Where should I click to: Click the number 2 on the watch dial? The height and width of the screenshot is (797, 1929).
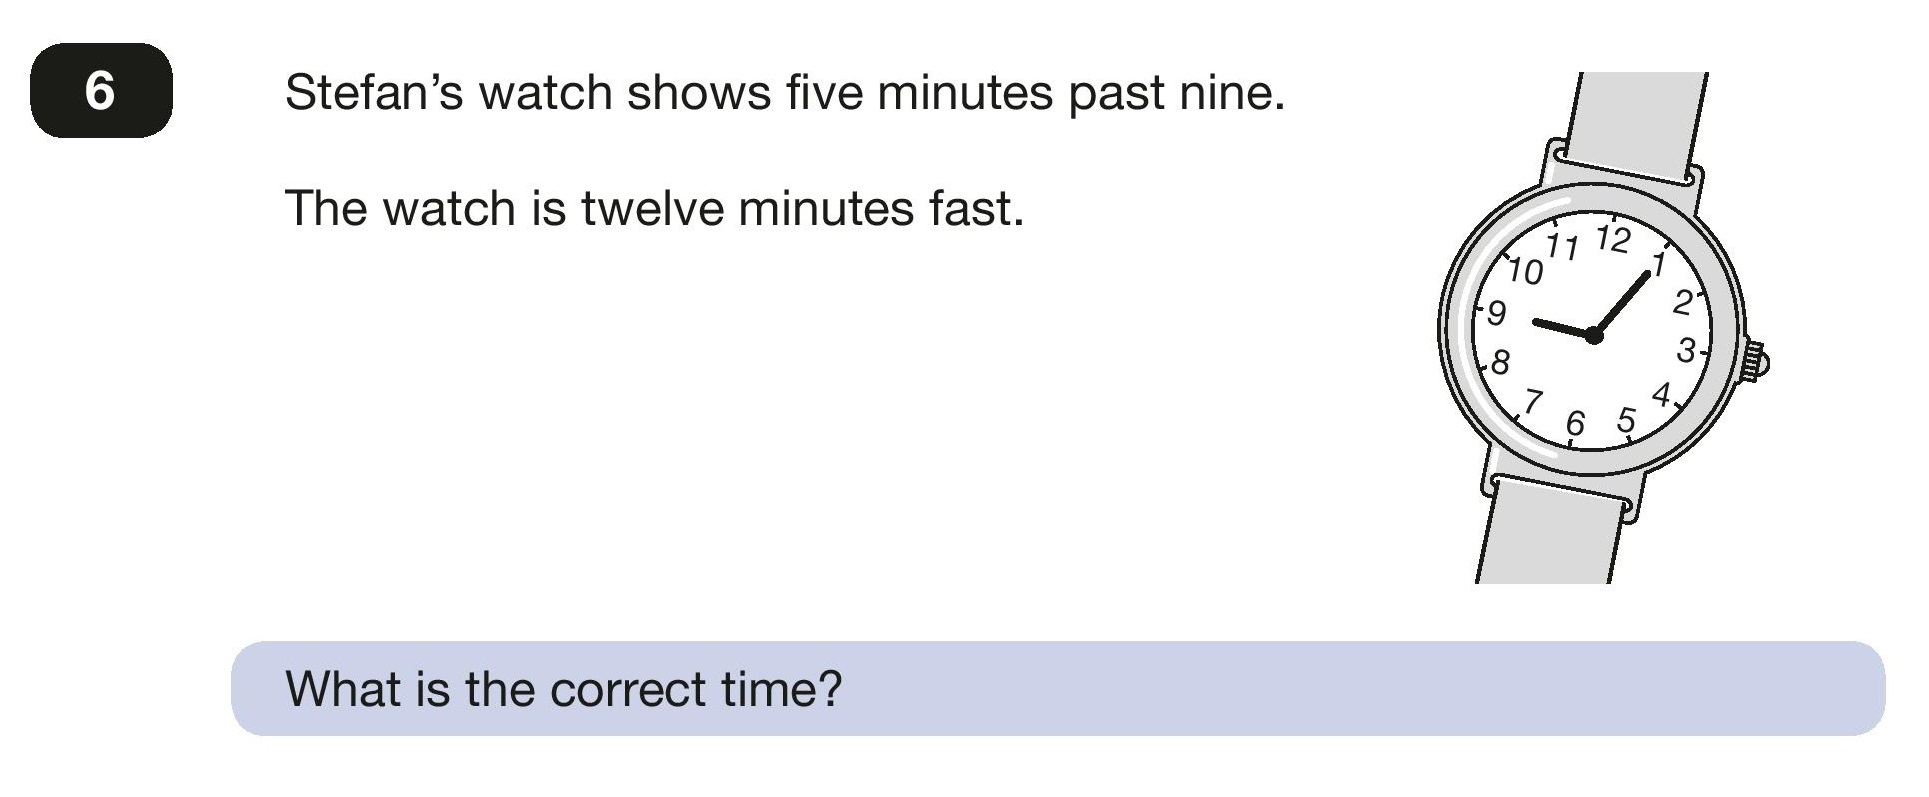pos(1683,302)
